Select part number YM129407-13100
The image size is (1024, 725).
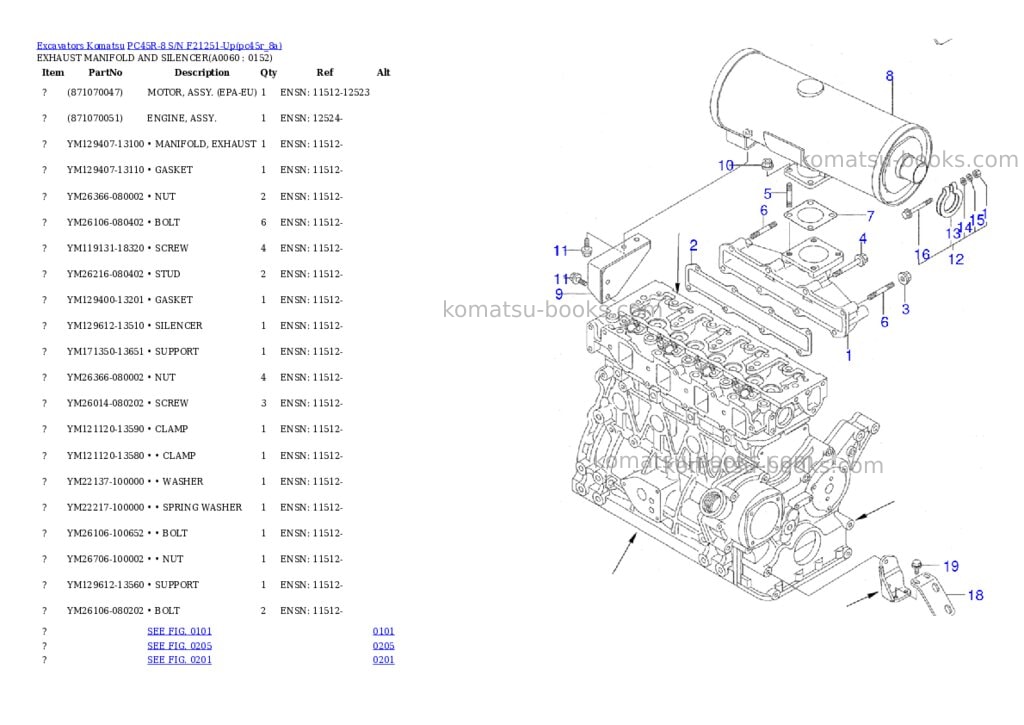click(105, 144)
